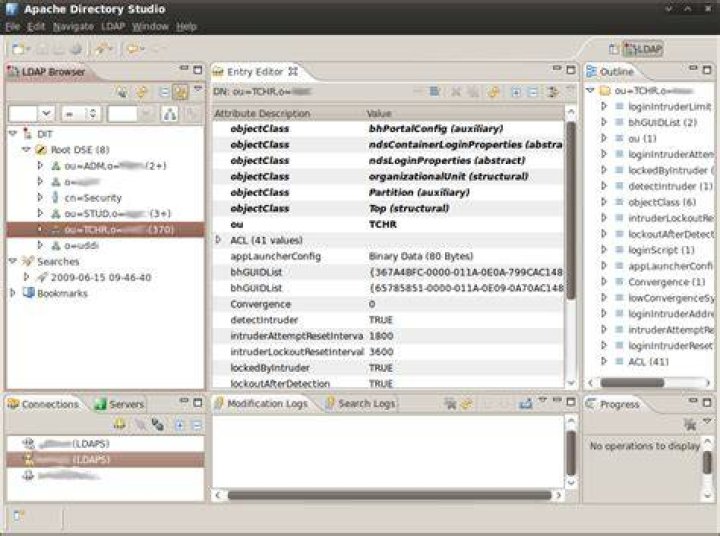This screenshot has height=536, width=720.
Task: Click the open-perspective icon left of LDAP
Action: 613,49
